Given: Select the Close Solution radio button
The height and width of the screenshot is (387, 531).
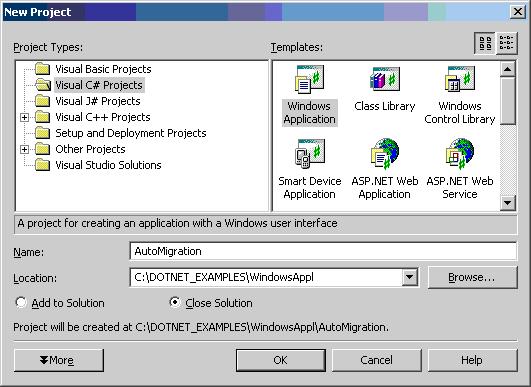Looking at the screenshot, I should (x=175, y=302).
